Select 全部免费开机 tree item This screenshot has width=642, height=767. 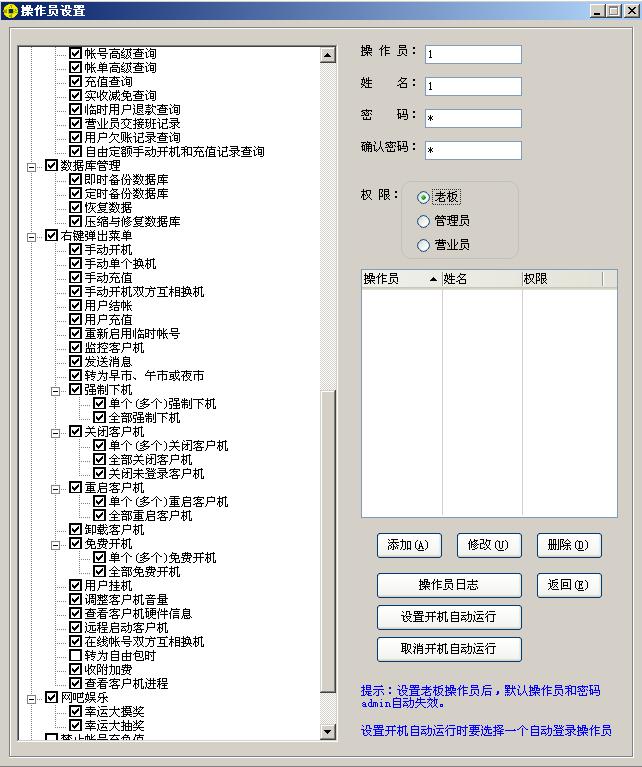[x=144, y=571]
